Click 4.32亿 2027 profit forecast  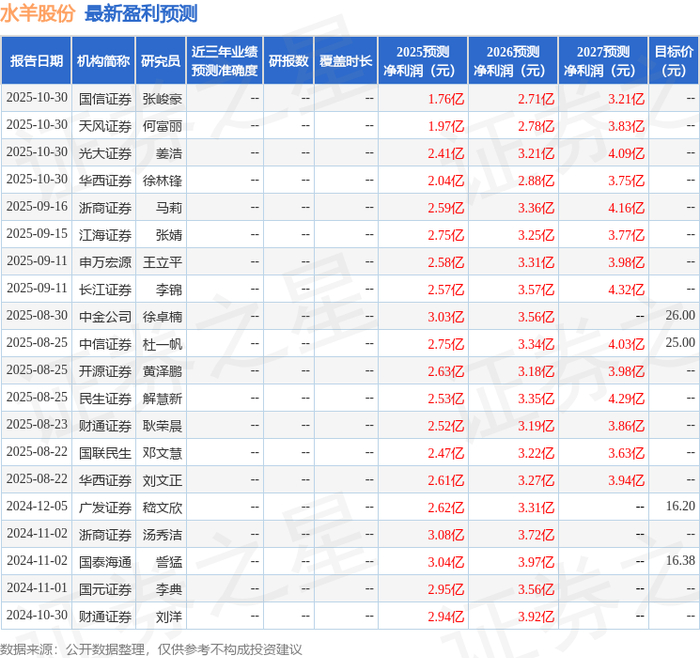point(626,290)
